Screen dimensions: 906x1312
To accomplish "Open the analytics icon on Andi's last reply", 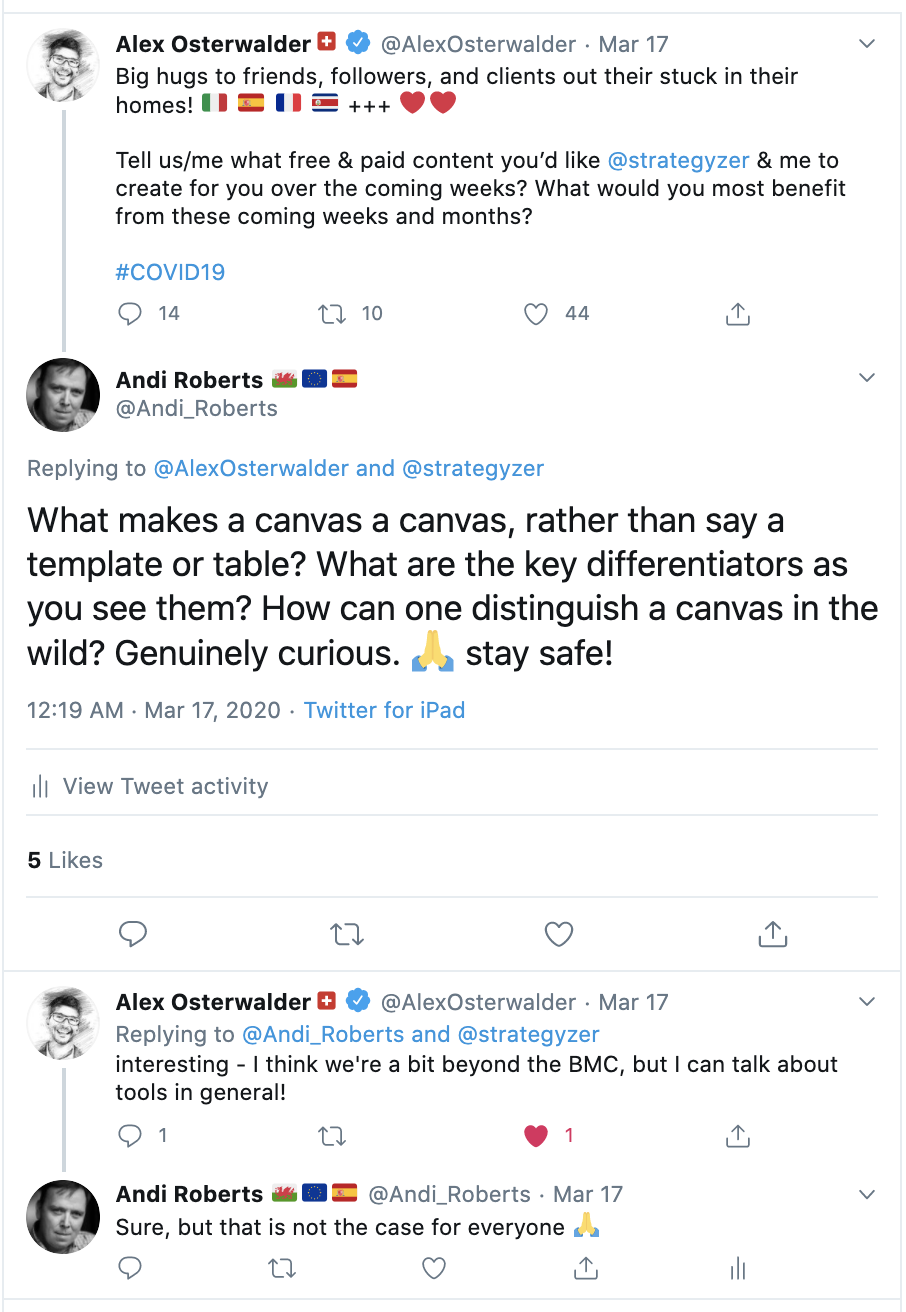I will (x=737, y=1267).
